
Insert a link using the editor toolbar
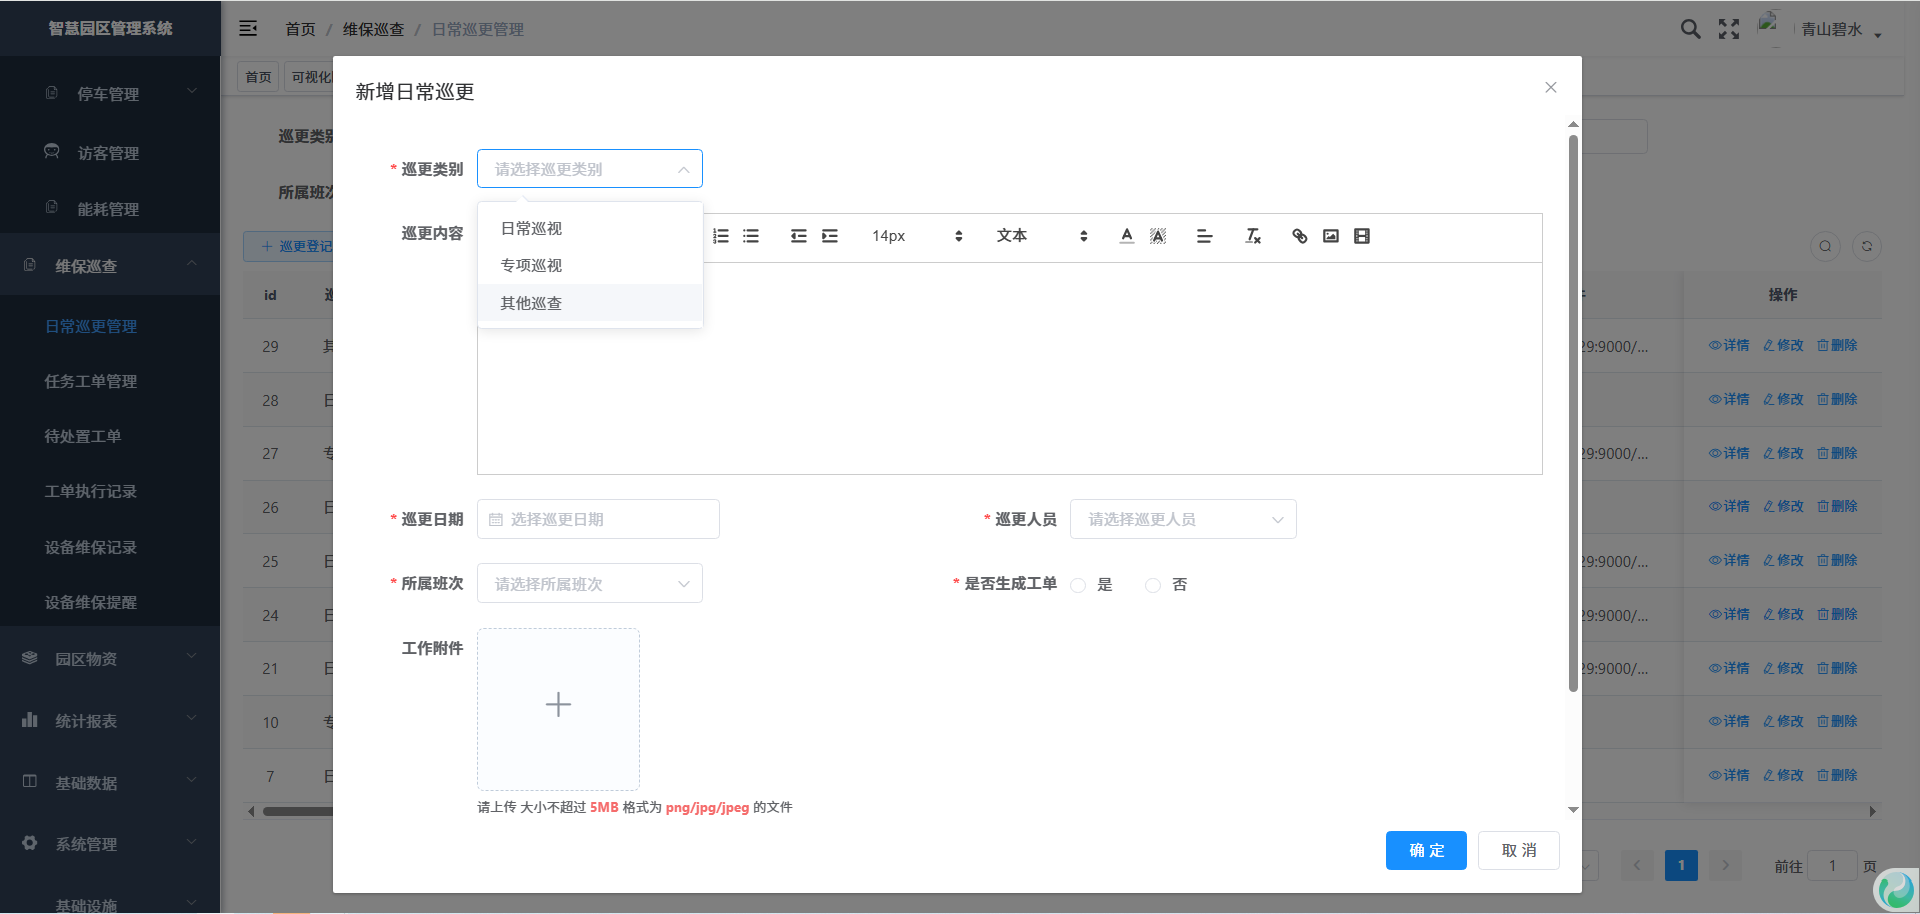(1299, 236)
